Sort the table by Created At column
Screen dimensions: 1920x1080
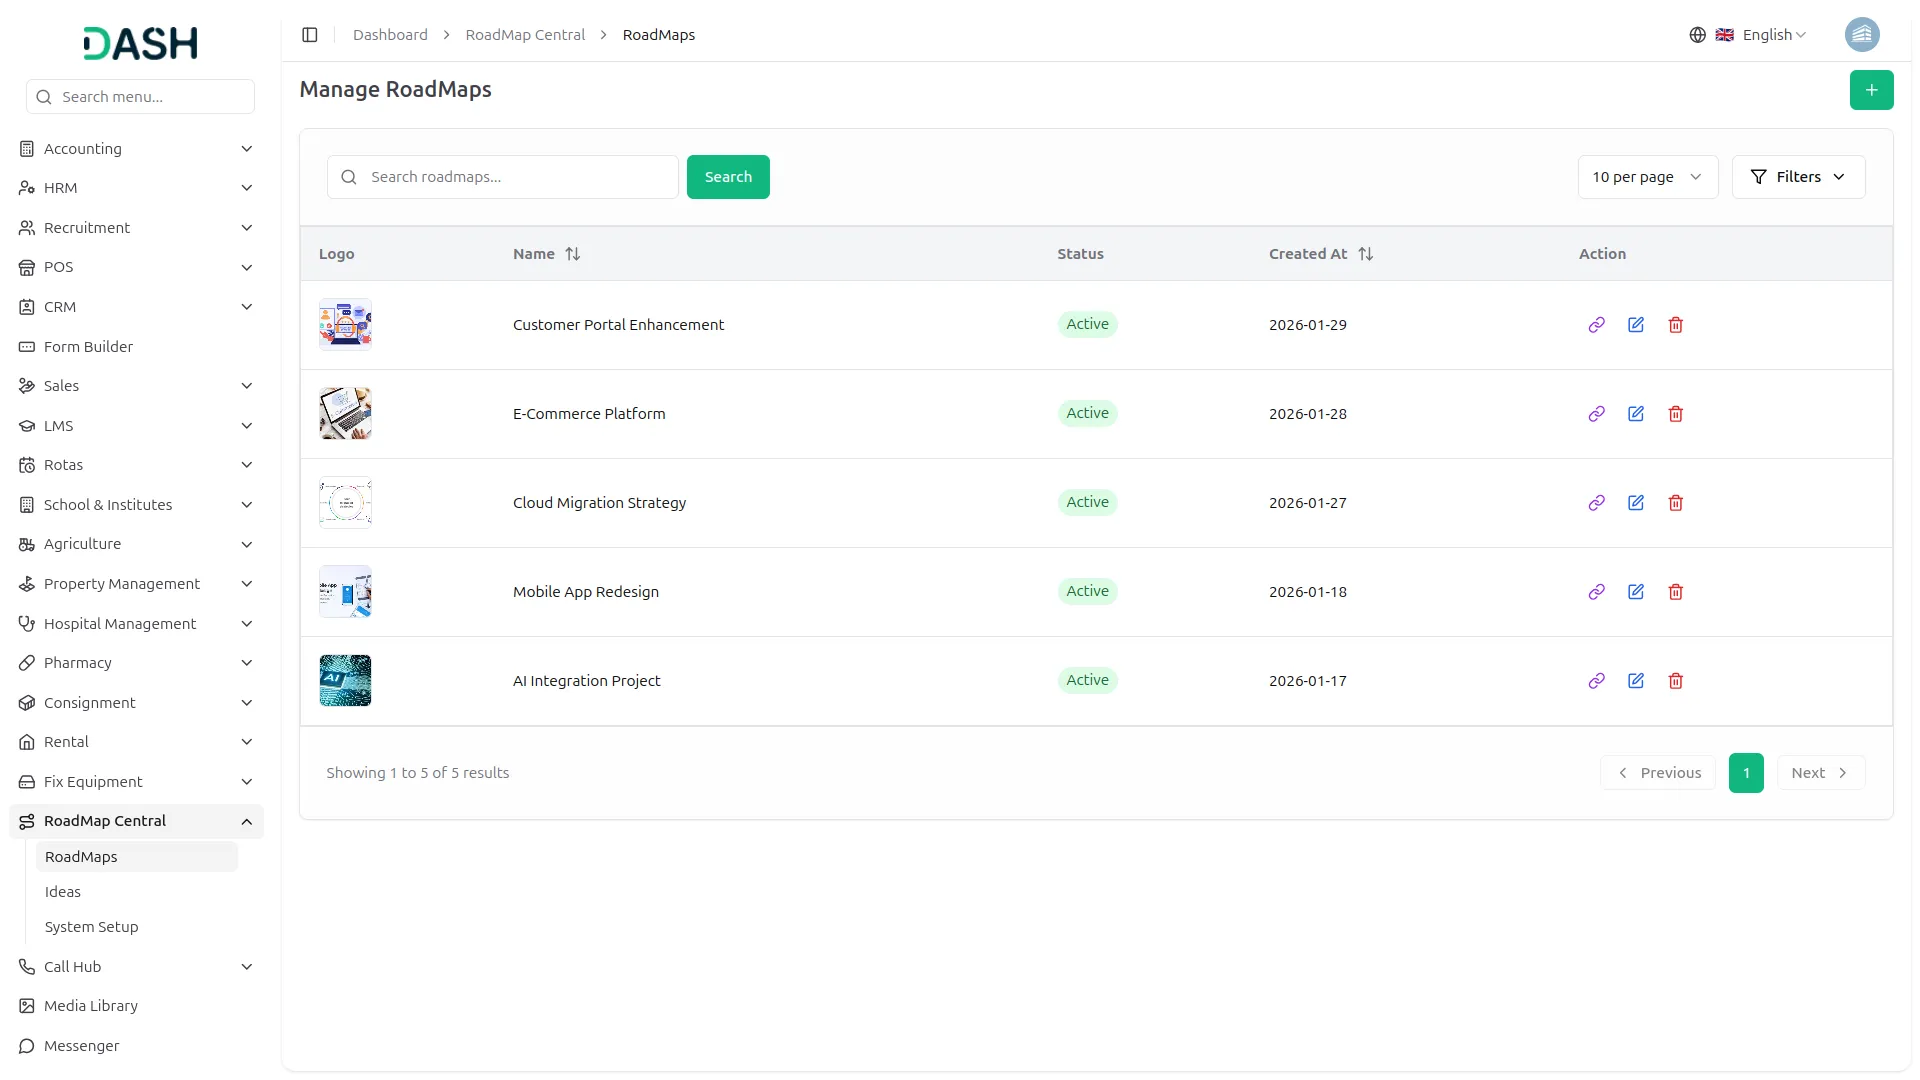(x=1366, y=253)
